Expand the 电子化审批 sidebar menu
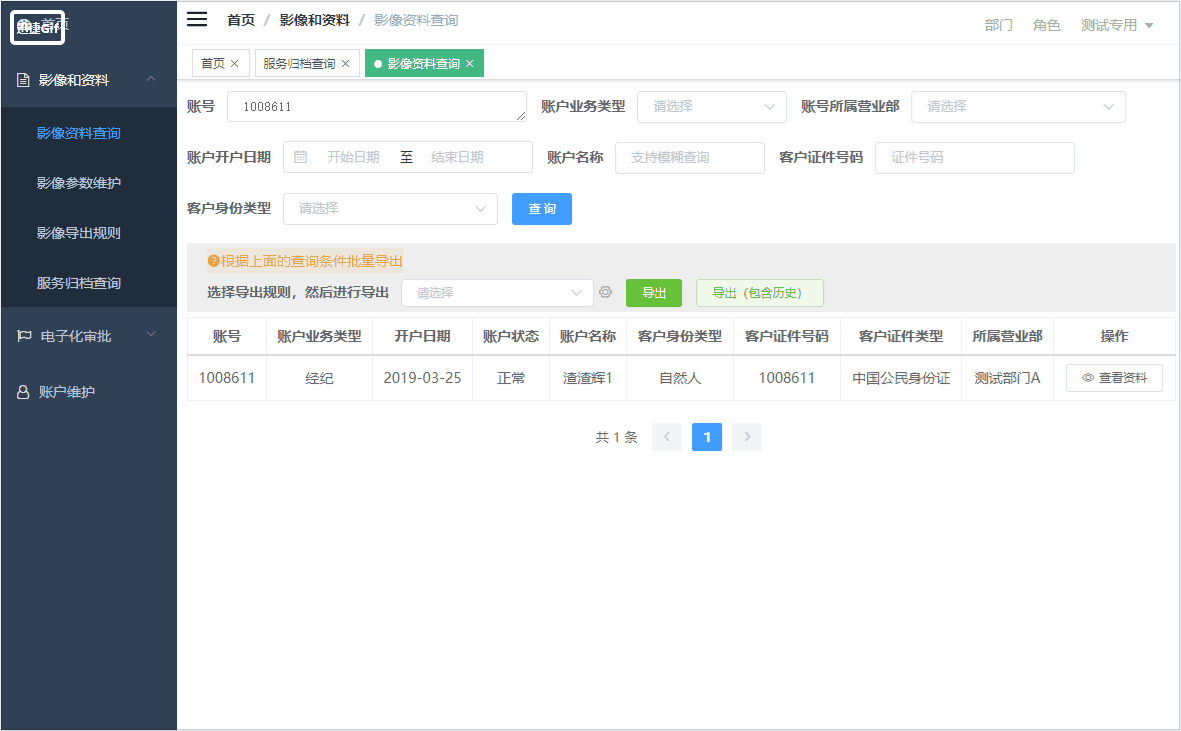 coord(89,336)
